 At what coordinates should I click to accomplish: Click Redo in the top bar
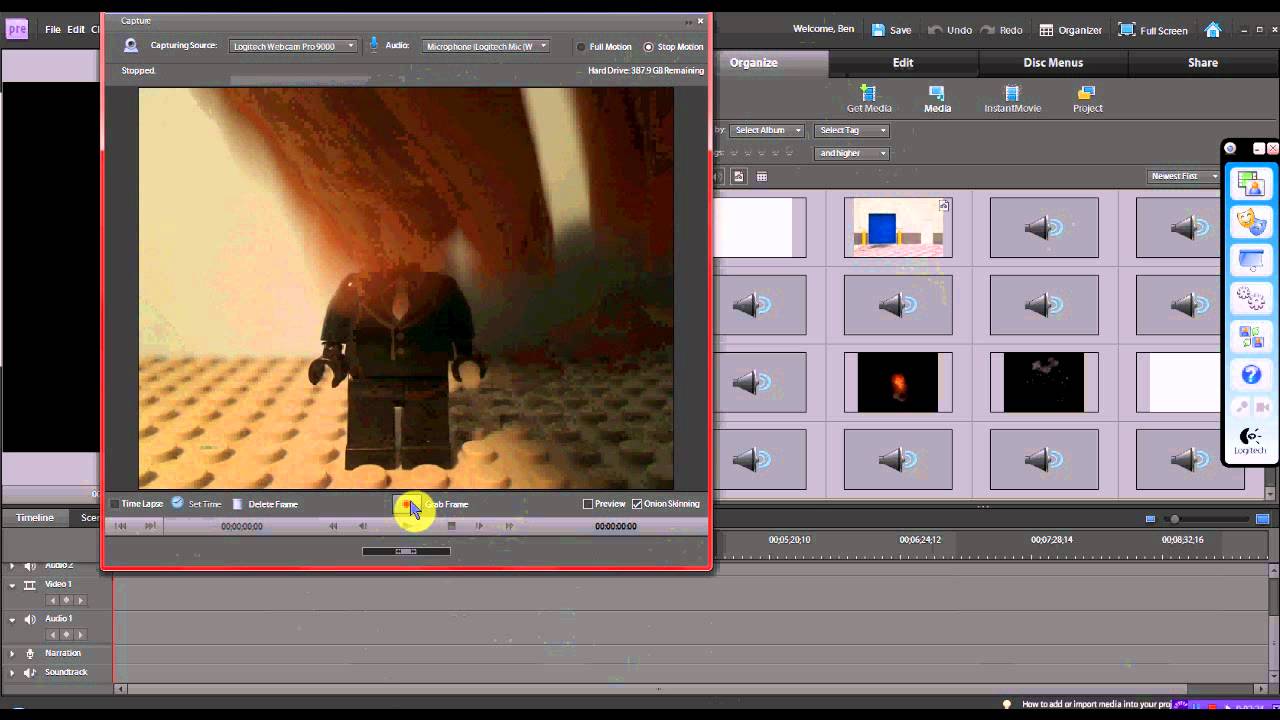click(1002, 30)
